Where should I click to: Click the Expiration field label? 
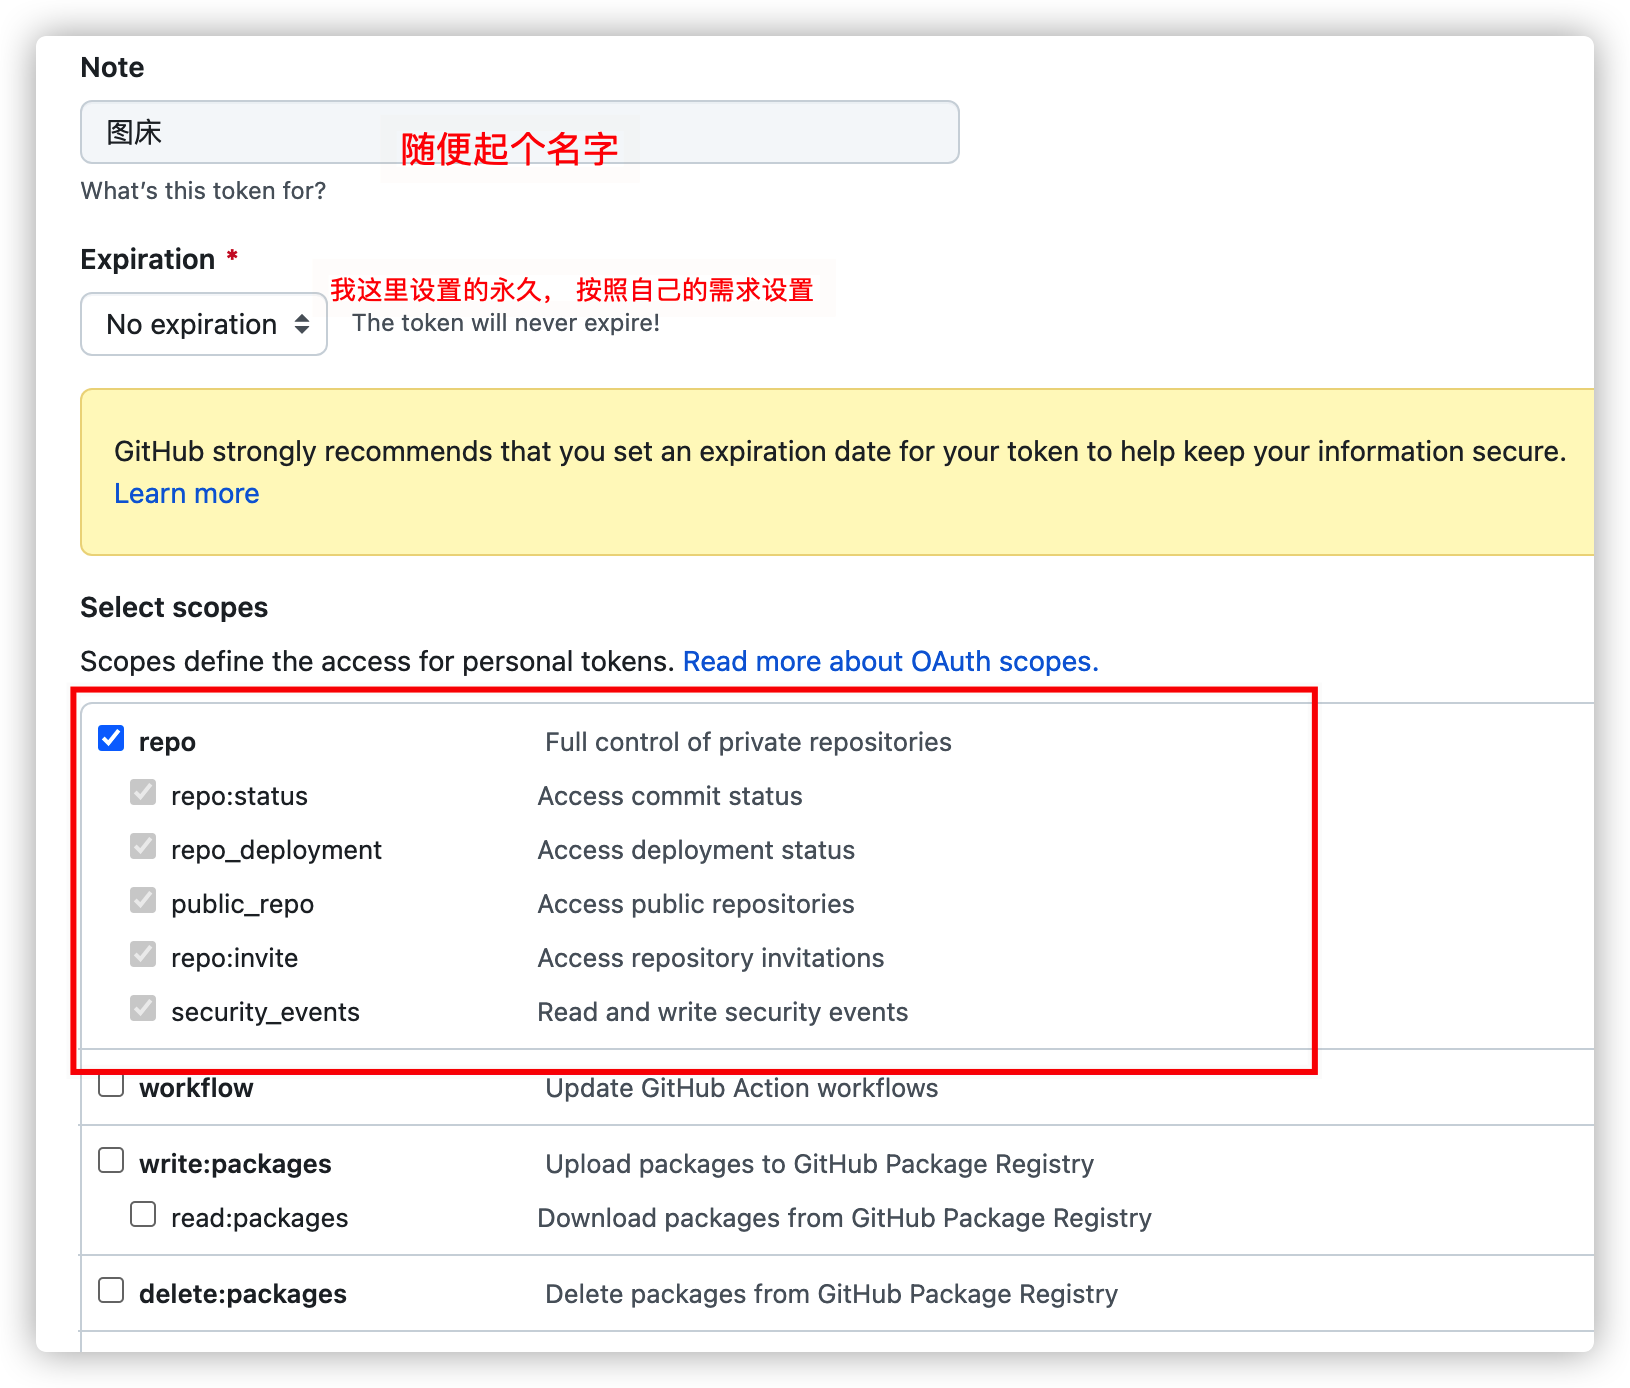tap(148, 260)
